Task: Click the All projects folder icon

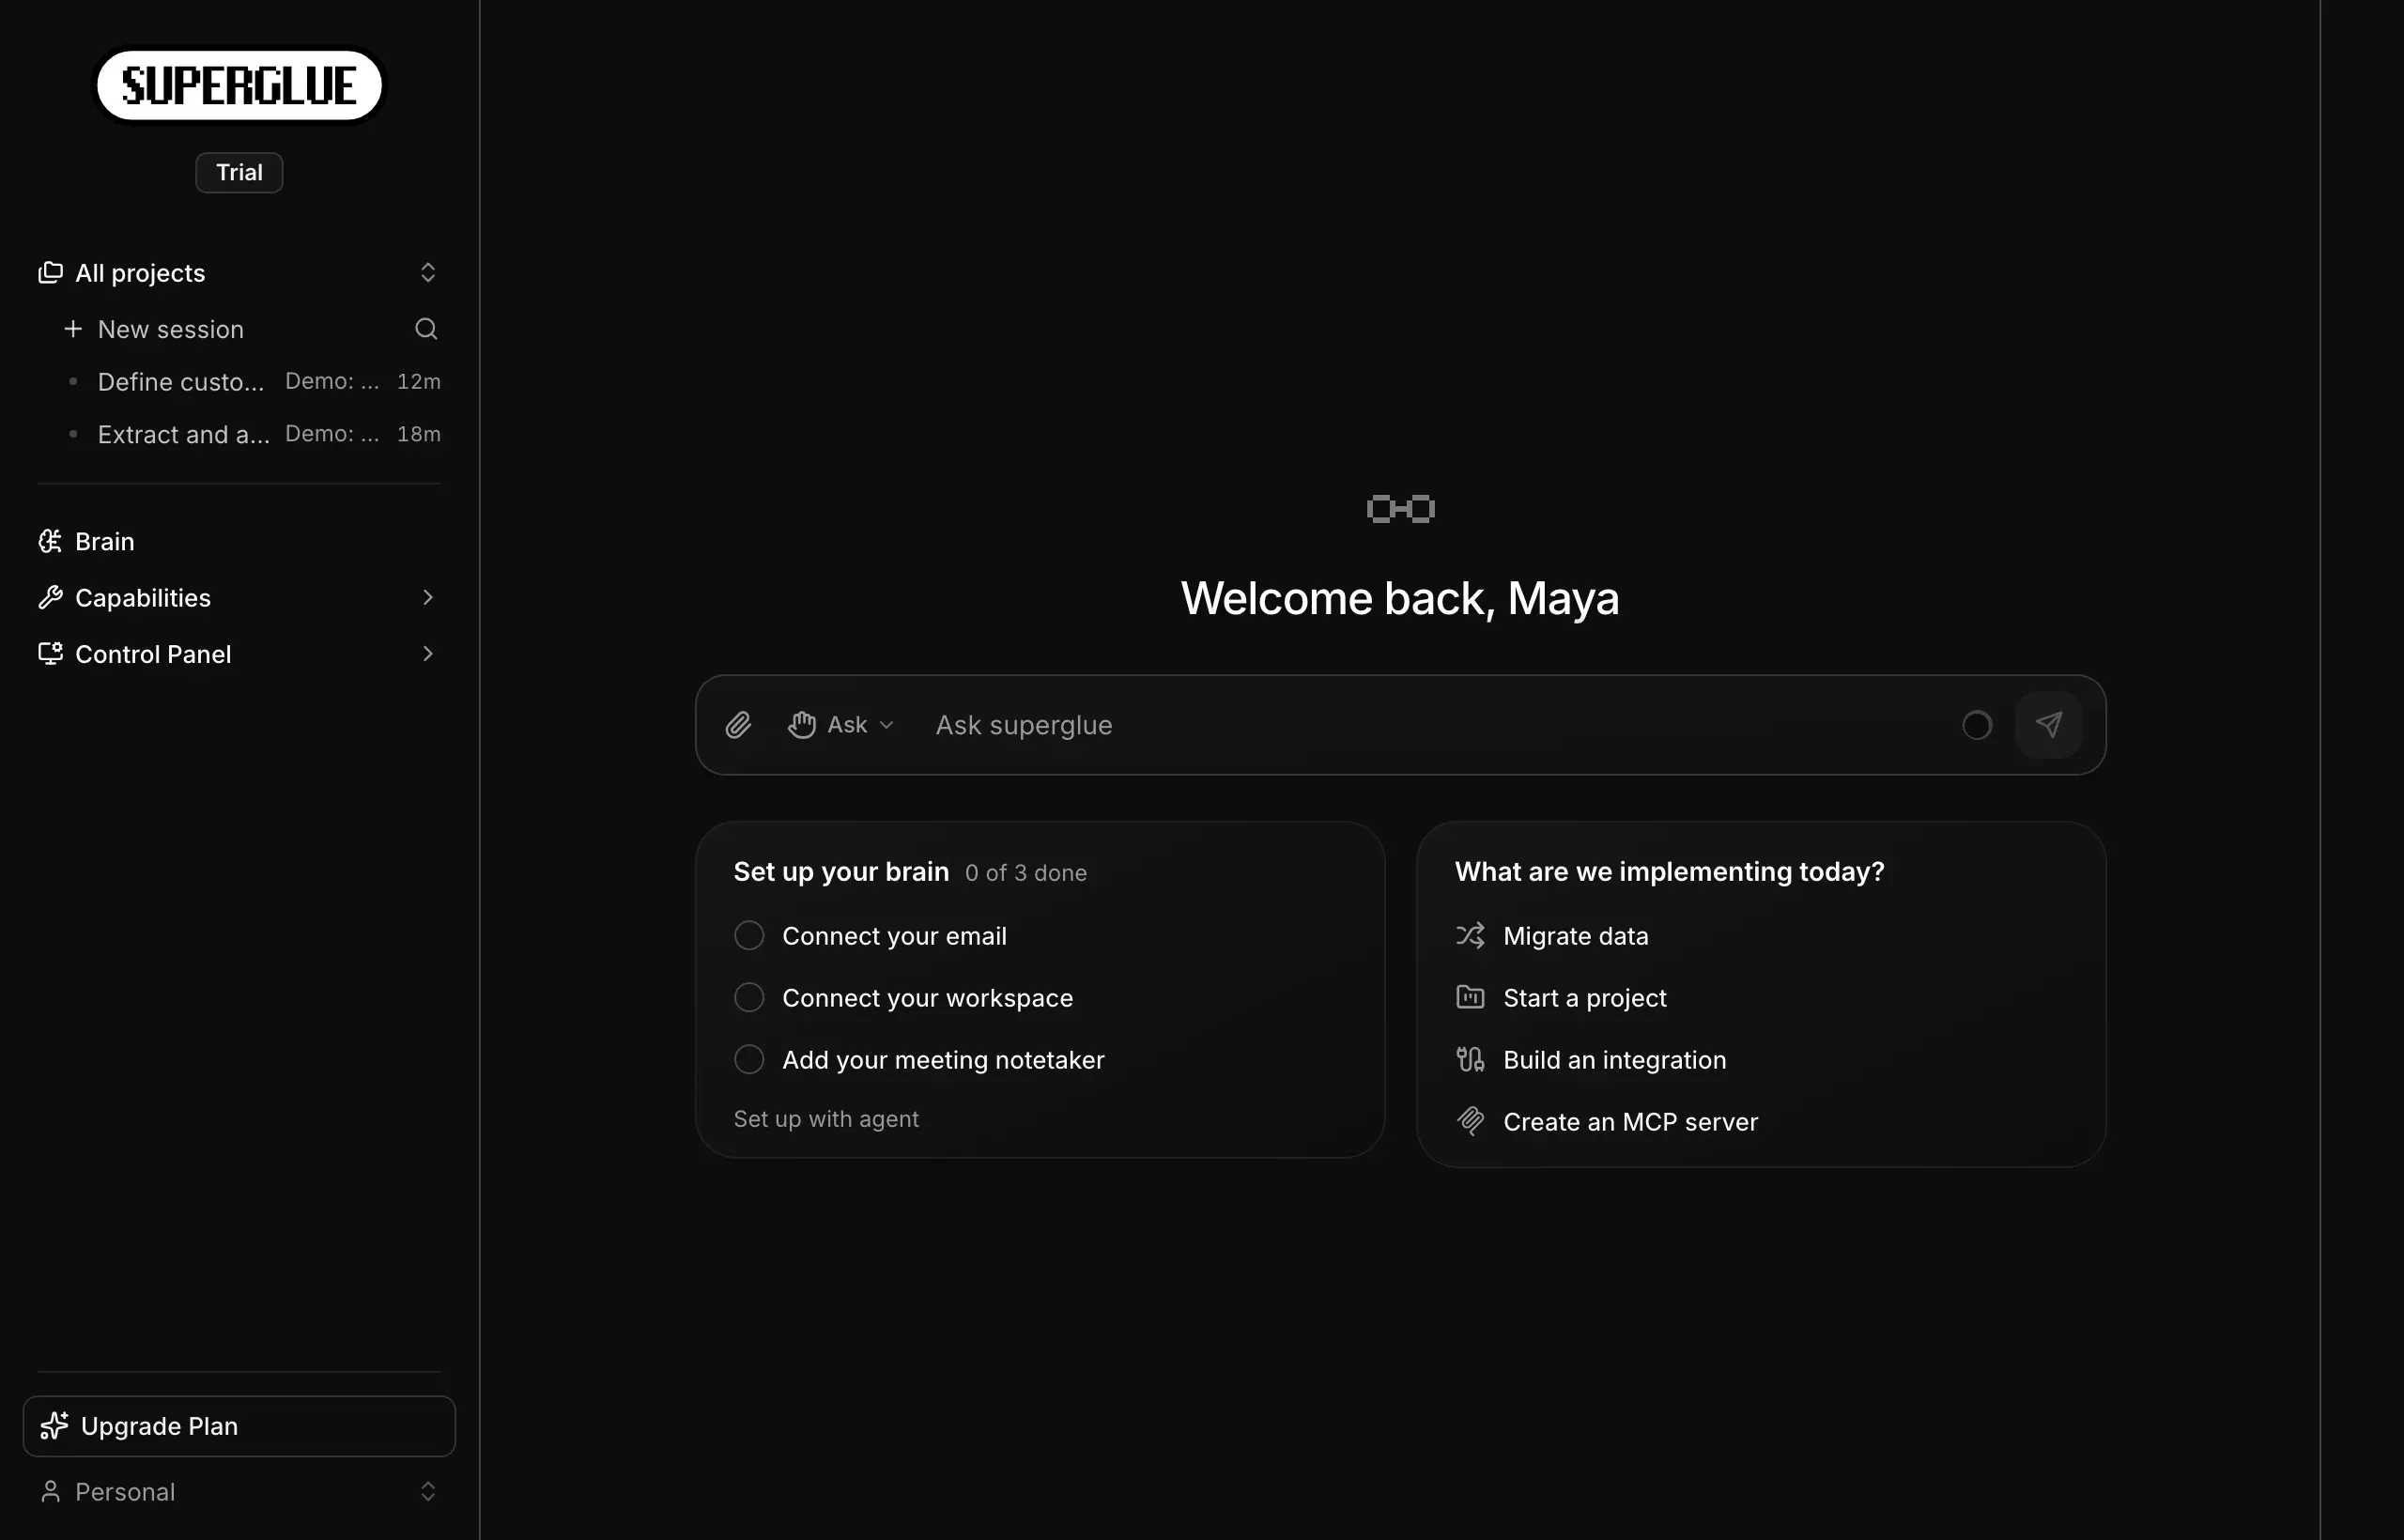Action: tap(50, 273)
